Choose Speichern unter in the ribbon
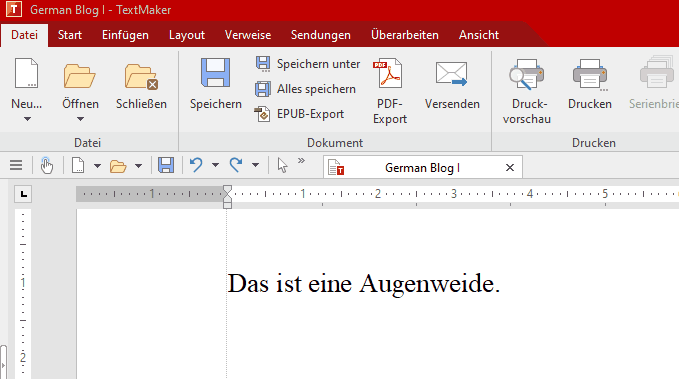Screen dimensions: 679x379 click(x=308, y=64)
